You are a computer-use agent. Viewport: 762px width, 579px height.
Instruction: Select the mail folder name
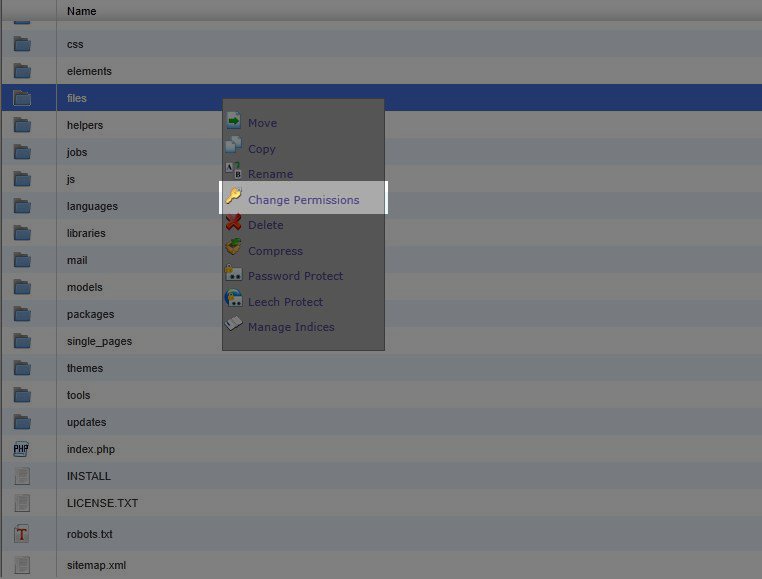coord(77,260)
